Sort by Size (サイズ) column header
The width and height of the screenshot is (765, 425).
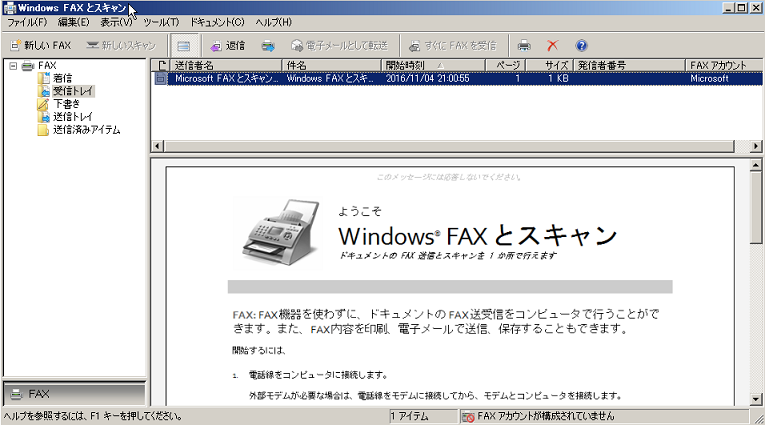click(549, 65)
